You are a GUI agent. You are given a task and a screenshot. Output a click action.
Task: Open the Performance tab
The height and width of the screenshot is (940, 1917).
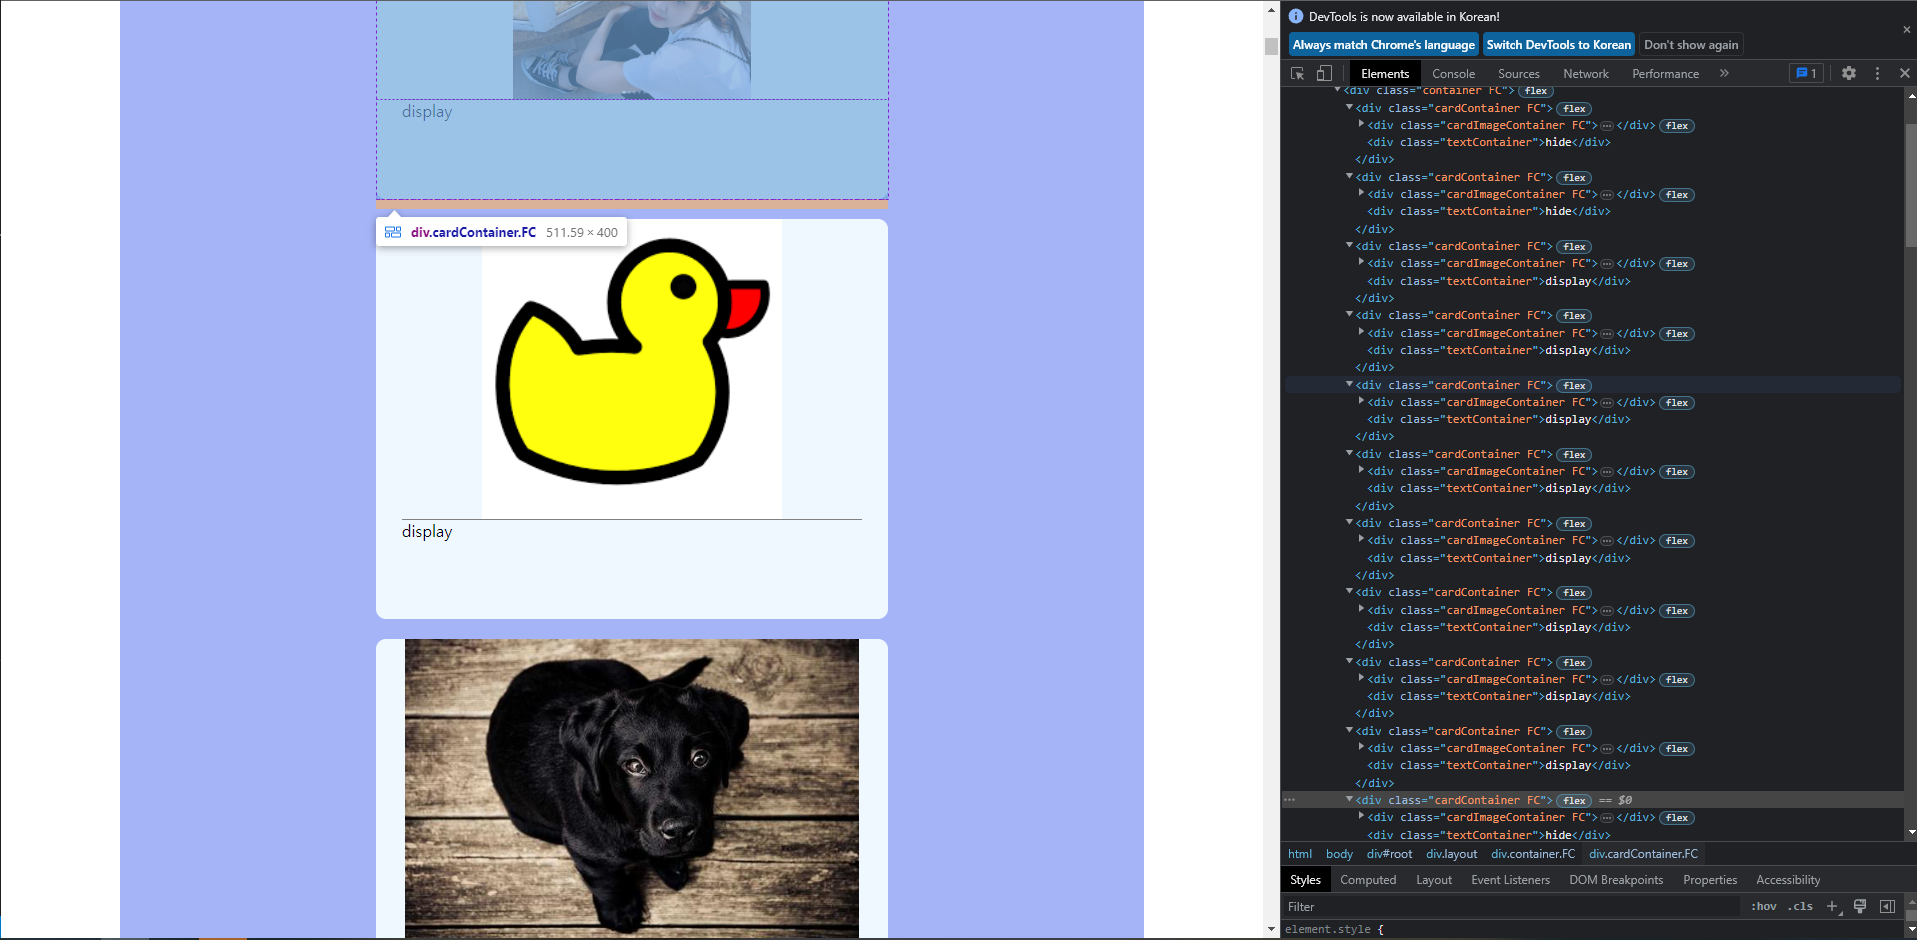coord(1665,73)
